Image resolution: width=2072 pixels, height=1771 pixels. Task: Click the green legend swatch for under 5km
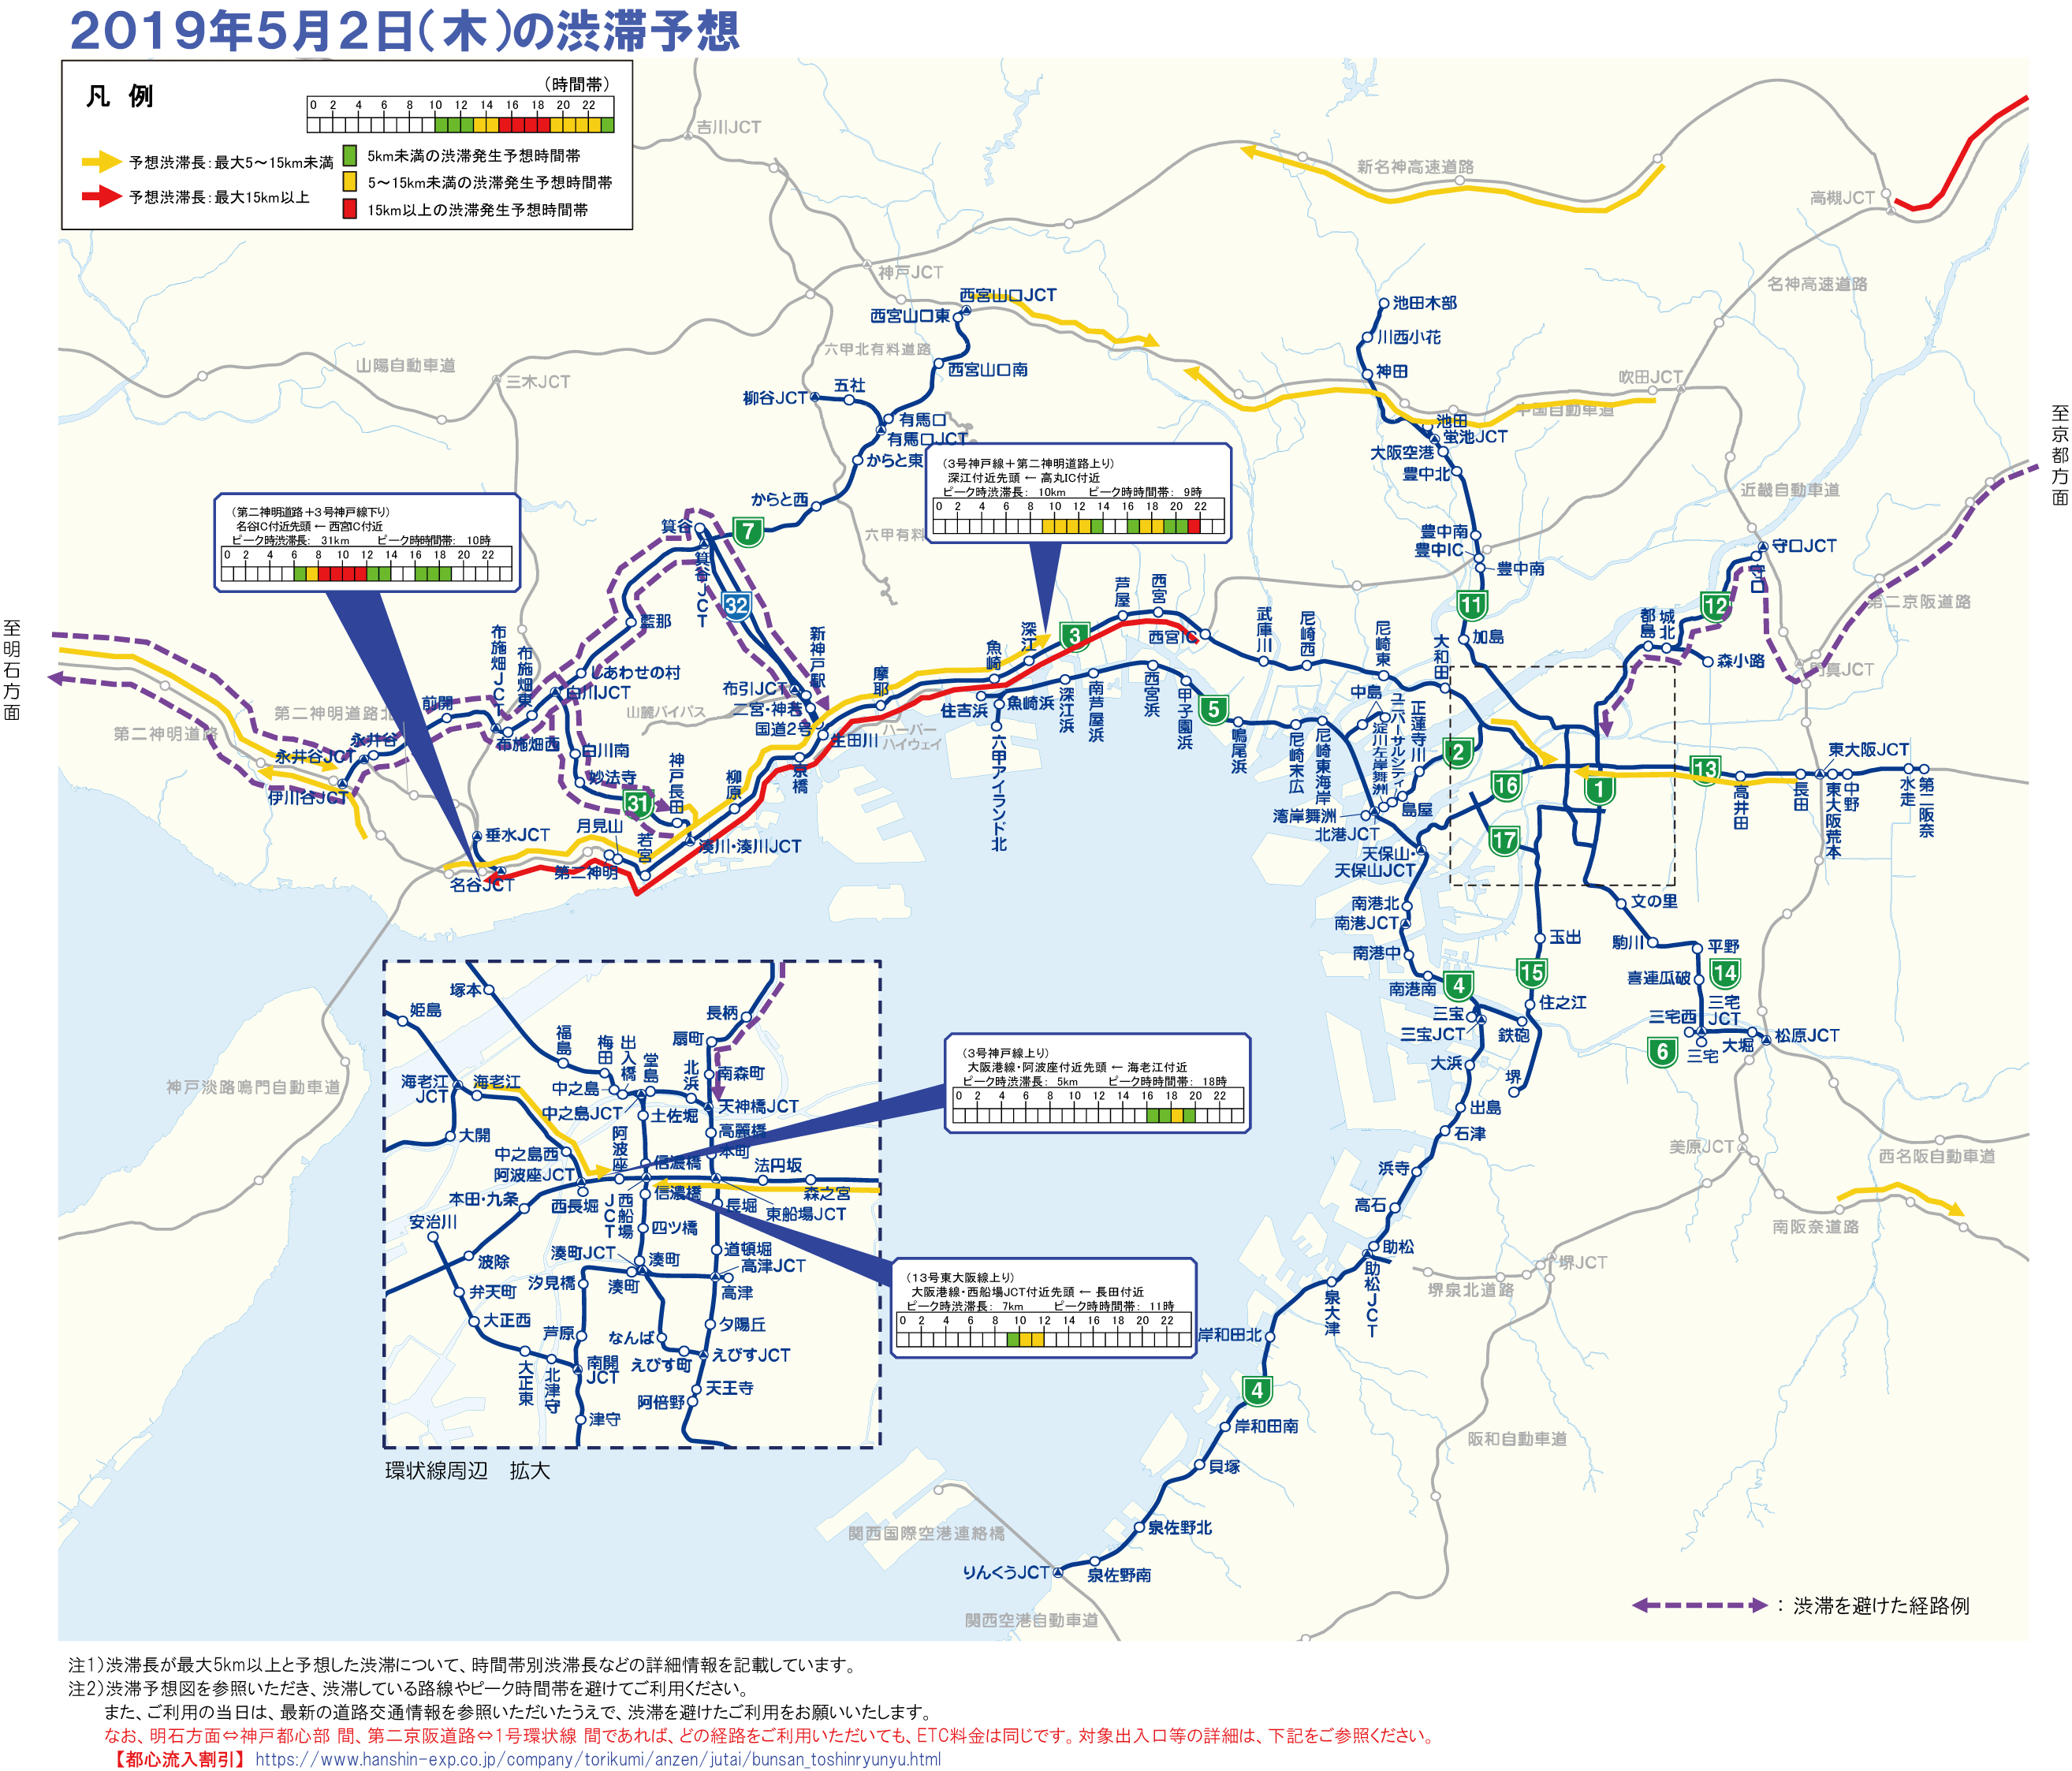pyautogui.click(x=350, y=155)
